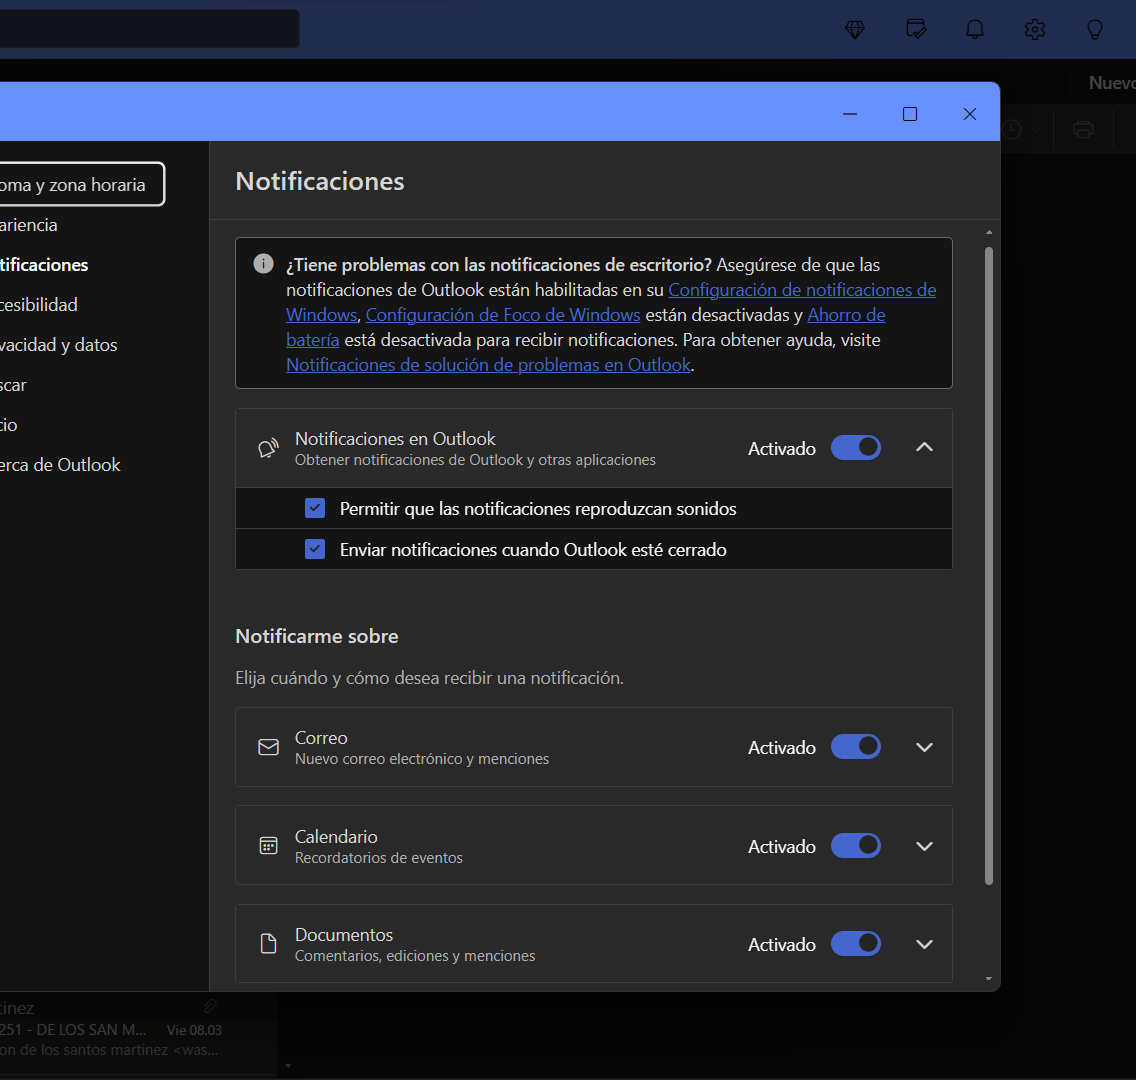Open Configuración de notificaciones de Windows link
The image size is (1136, 1080).
click(x=802, y=290)
